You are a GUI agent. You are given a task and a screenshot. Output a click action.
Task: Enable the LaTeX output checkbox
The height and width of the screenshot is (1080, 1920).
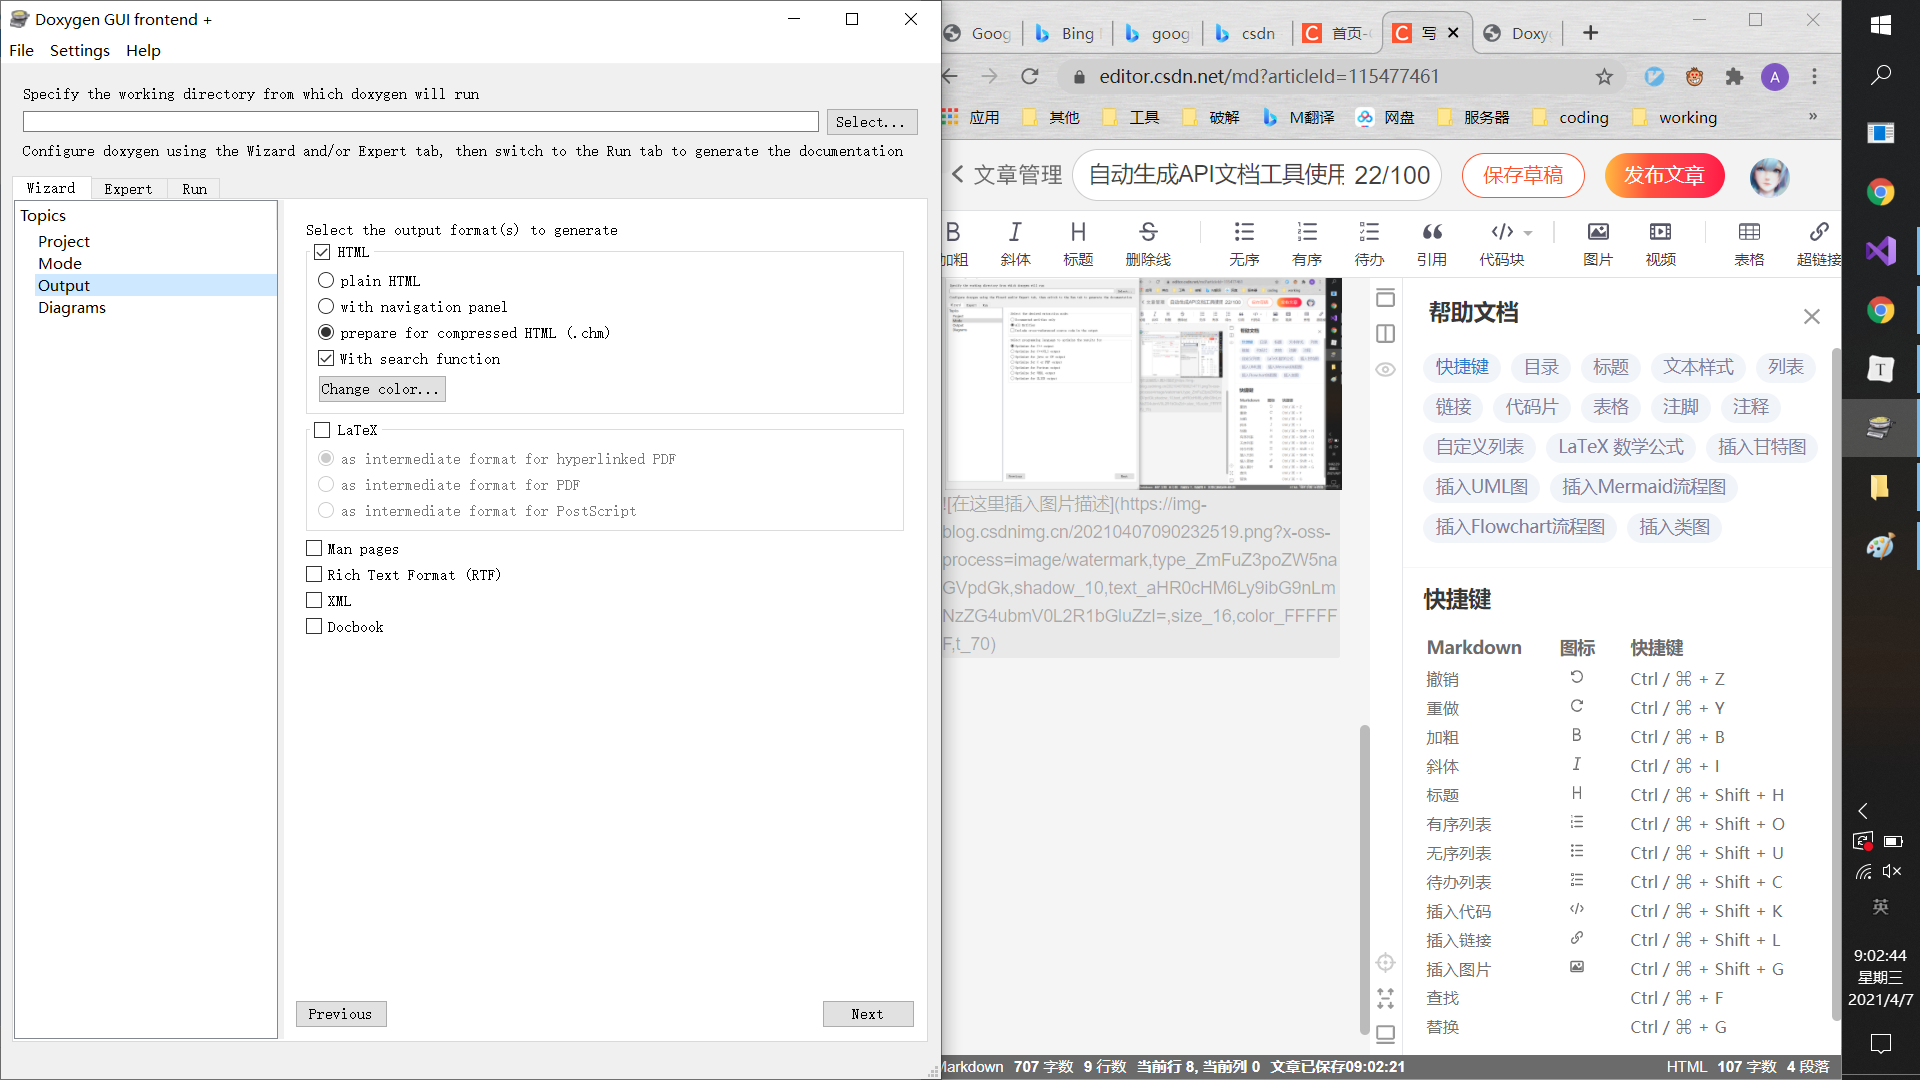click(322, 430)
